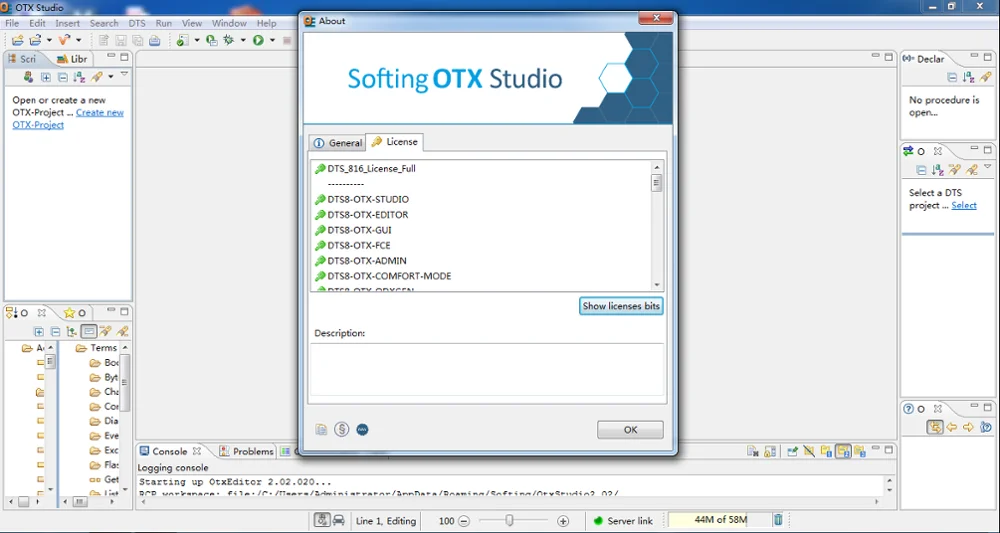The width and height of the screenshot is (1000, 533).
Task: Click the debug bug icon in toolbar
Action: pyautogui.click(x=229, y=40)
